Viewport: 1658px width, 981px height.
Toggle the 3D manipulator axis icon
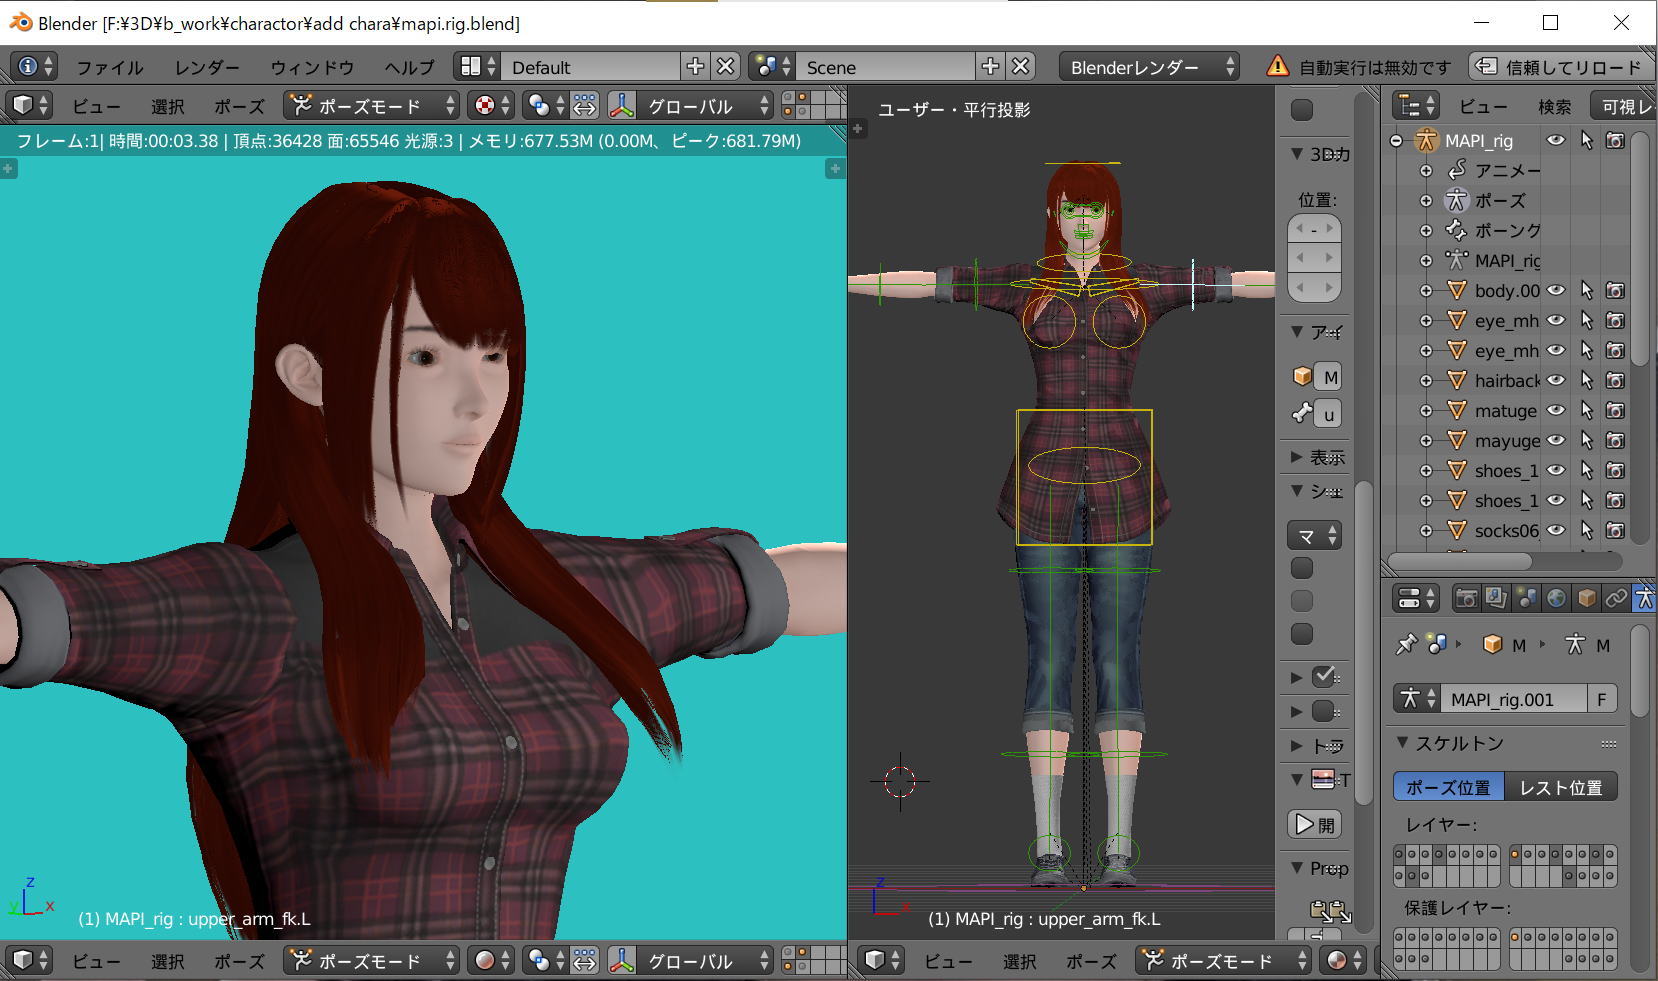(x=622, y=106)
